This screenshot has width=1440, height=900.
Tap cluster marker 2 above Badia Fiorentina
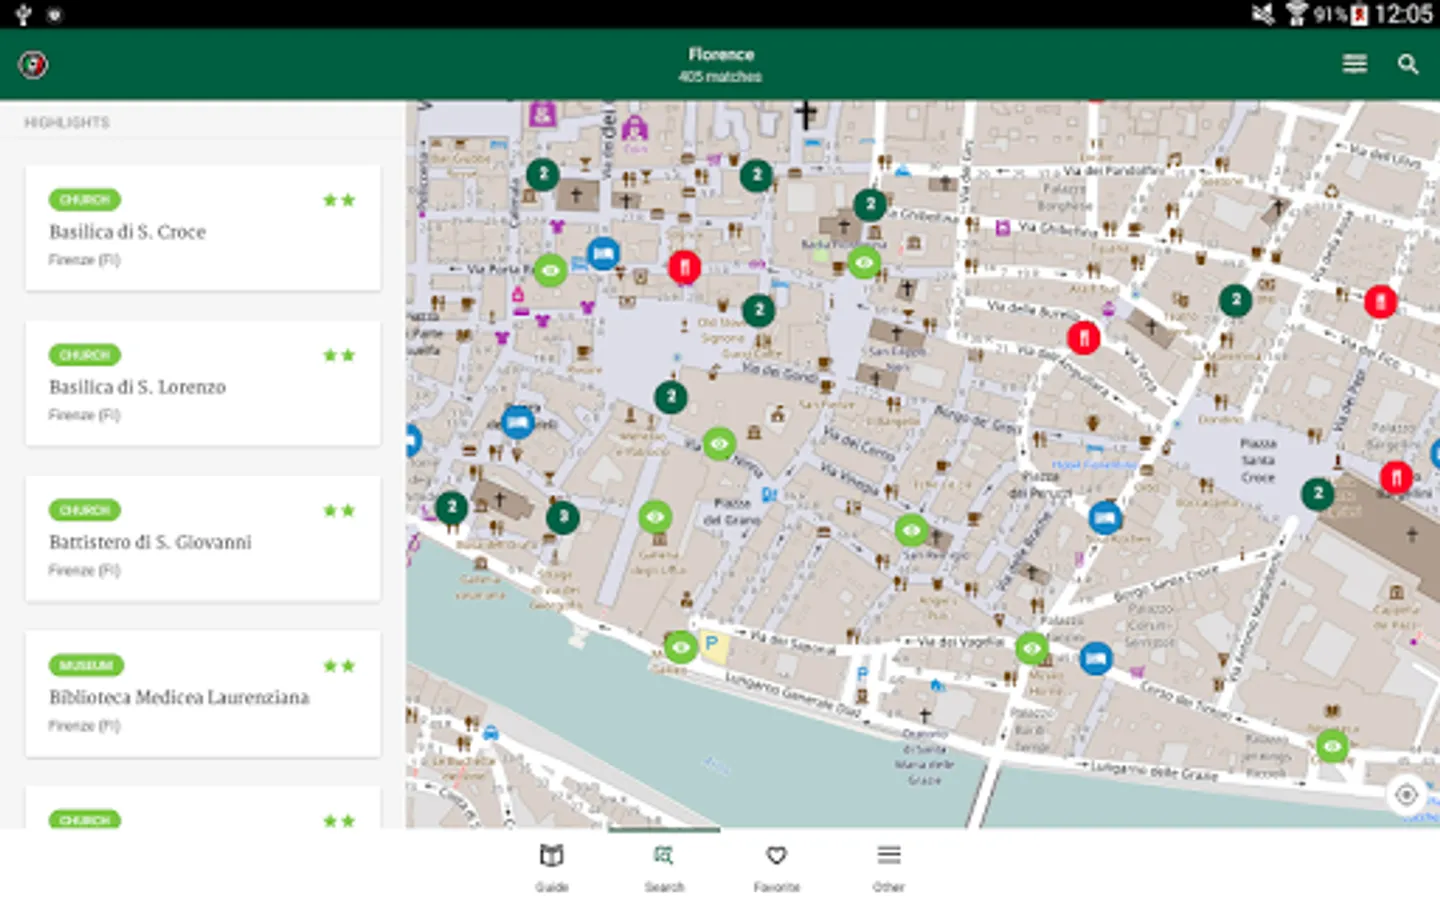click(x=870, y=205)
